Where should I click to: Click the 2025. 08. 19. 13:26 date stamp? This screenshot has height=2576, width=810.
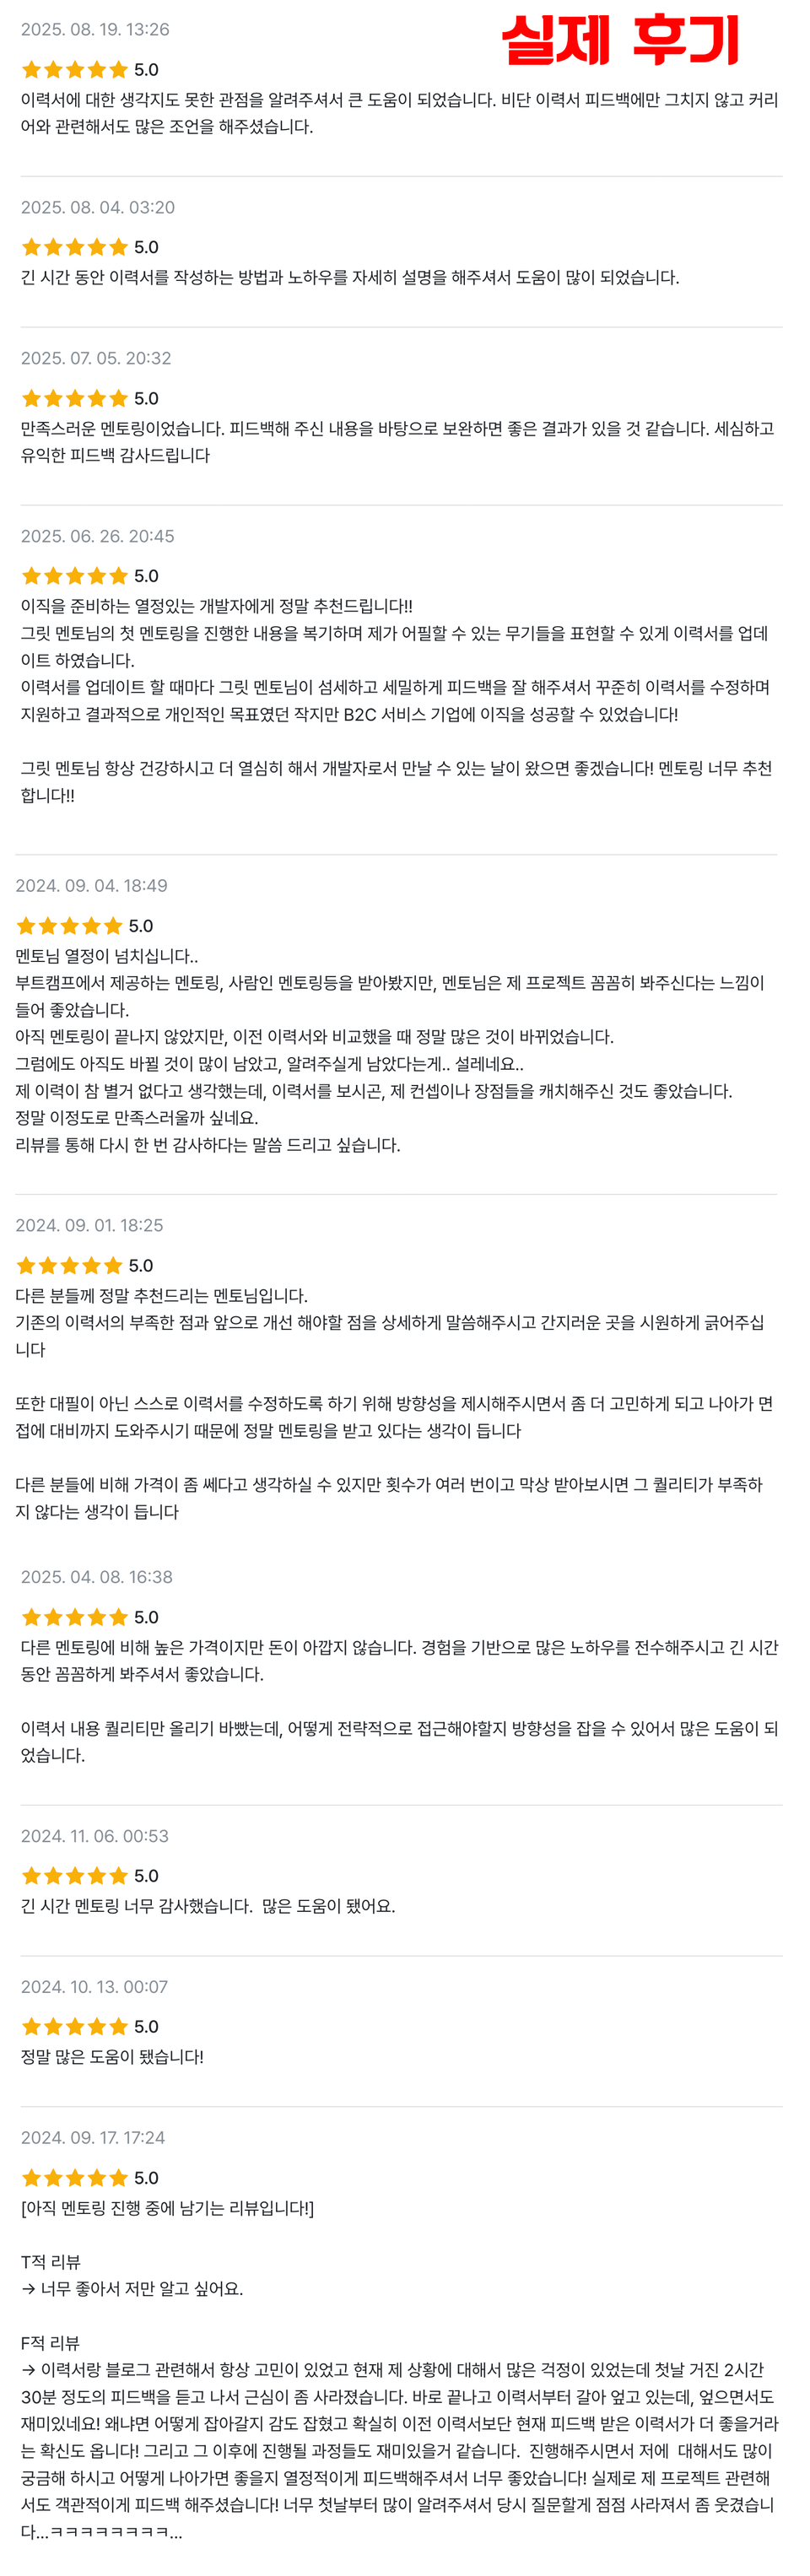pyautogui.click(x=95, y=30)
